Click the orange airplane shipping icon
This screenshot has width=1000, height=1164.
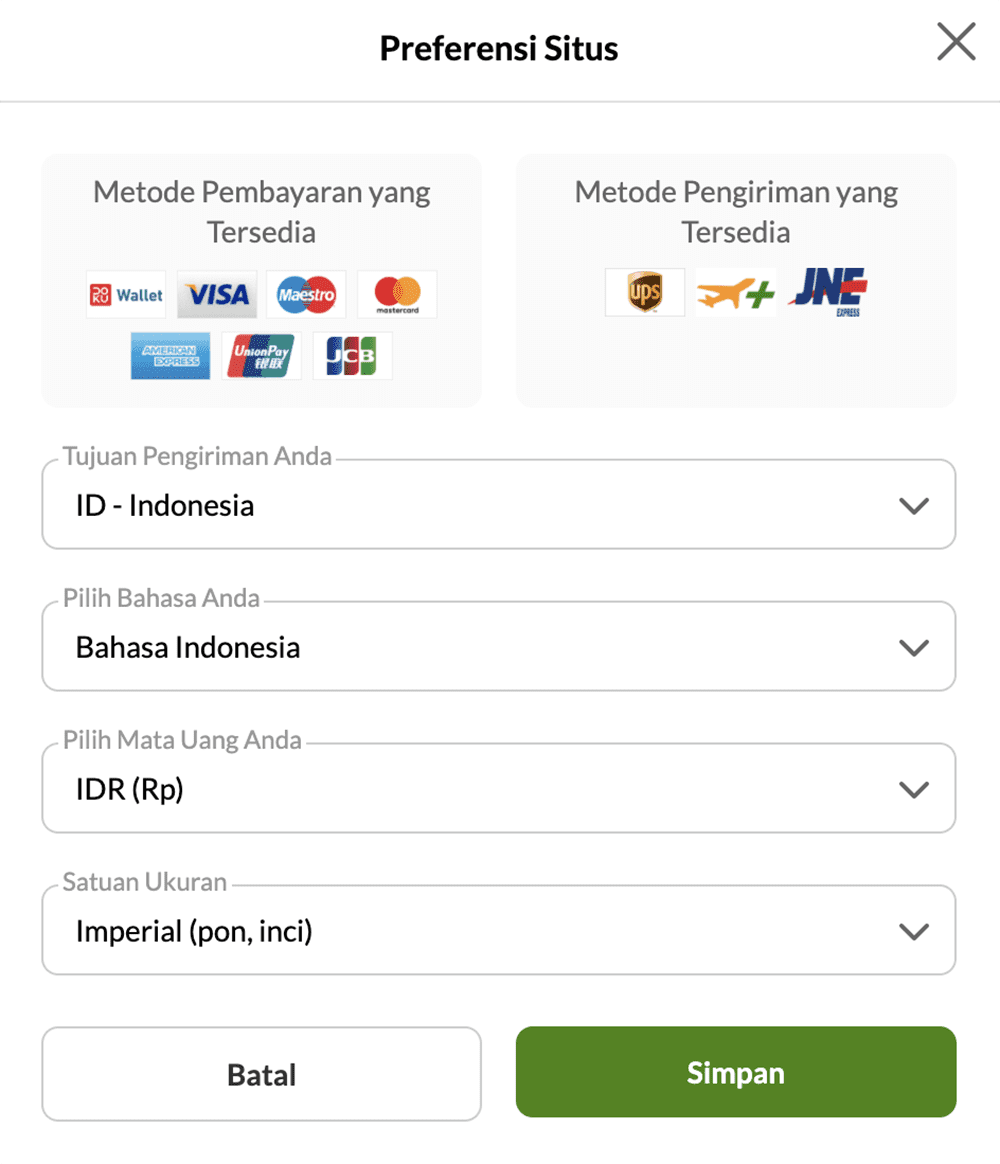tap(735, 293)
